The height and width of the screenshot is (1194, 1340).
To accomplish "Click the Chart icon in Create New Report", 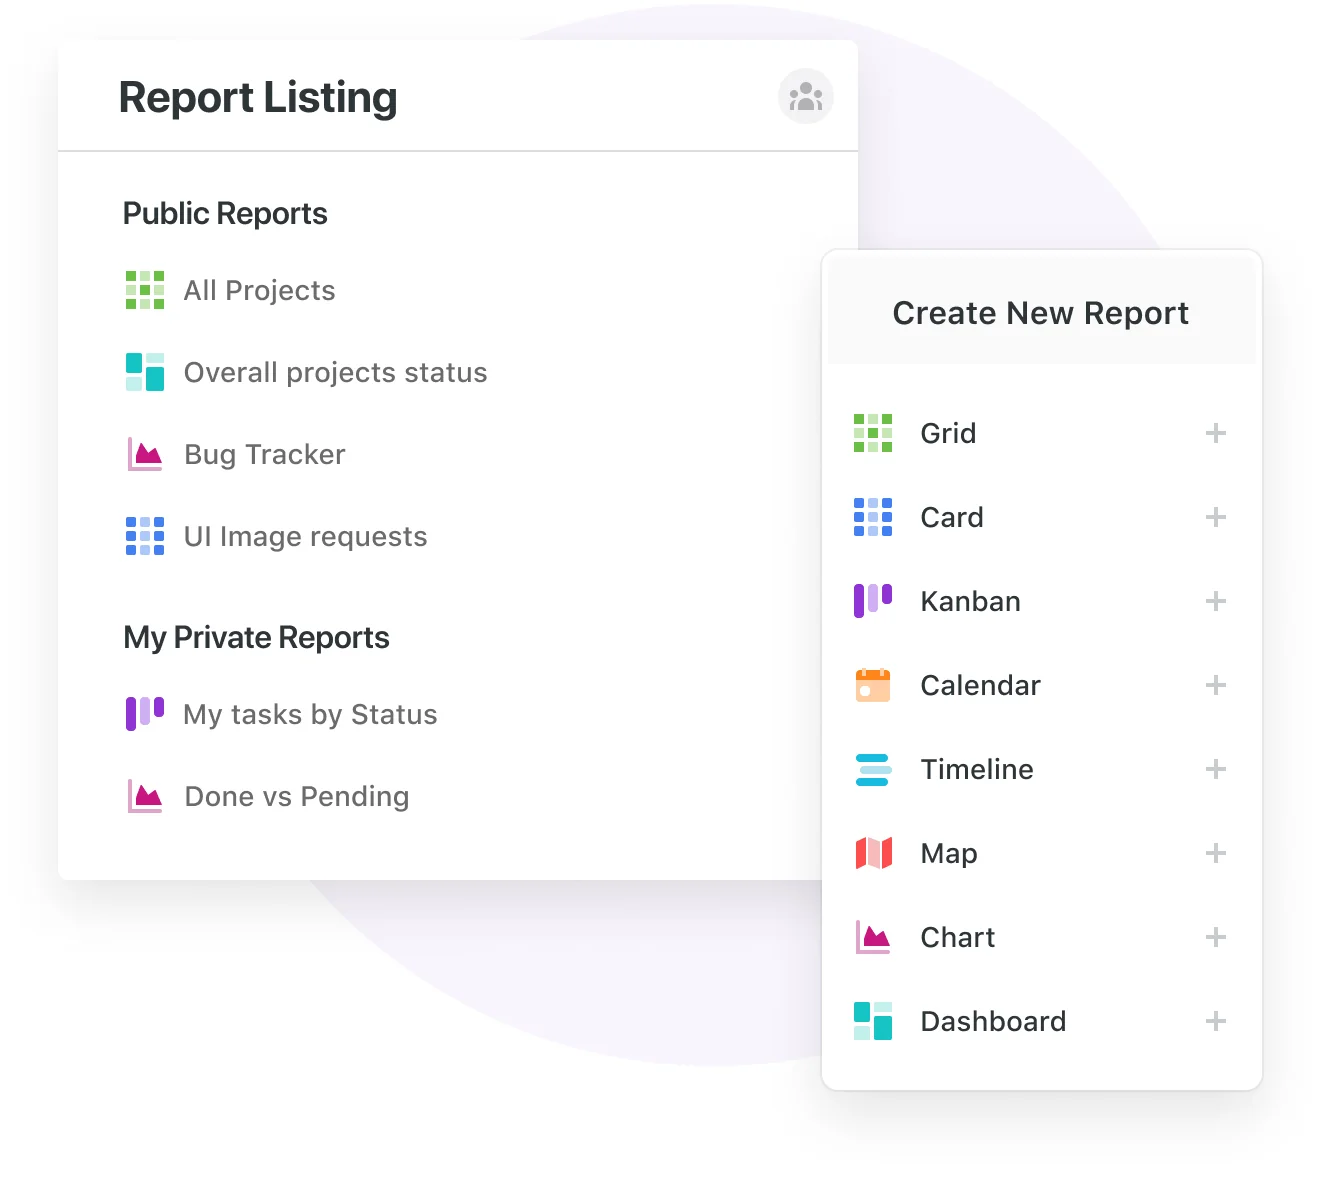I will tap(873, 937).
